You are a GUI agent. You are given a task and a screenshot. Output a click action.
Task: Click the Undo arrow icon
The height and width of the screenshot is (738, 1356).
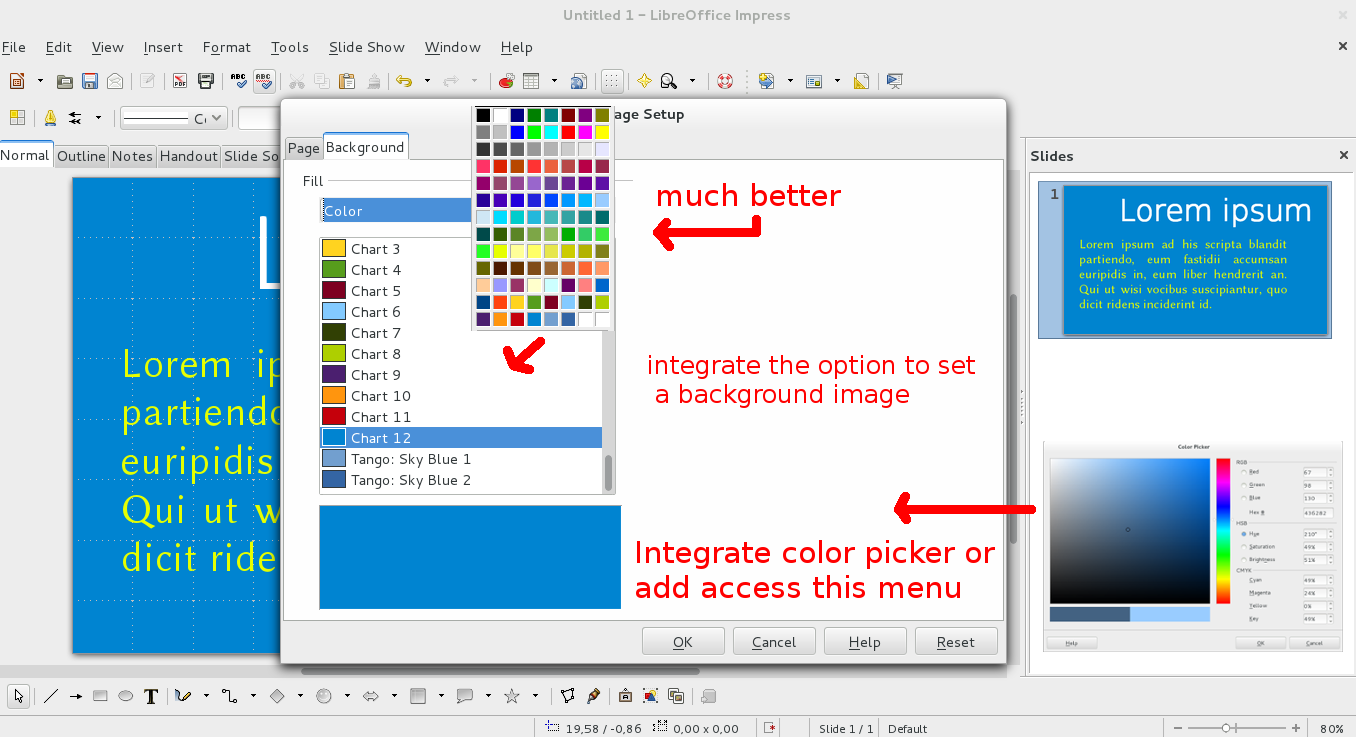coord(404,81)
